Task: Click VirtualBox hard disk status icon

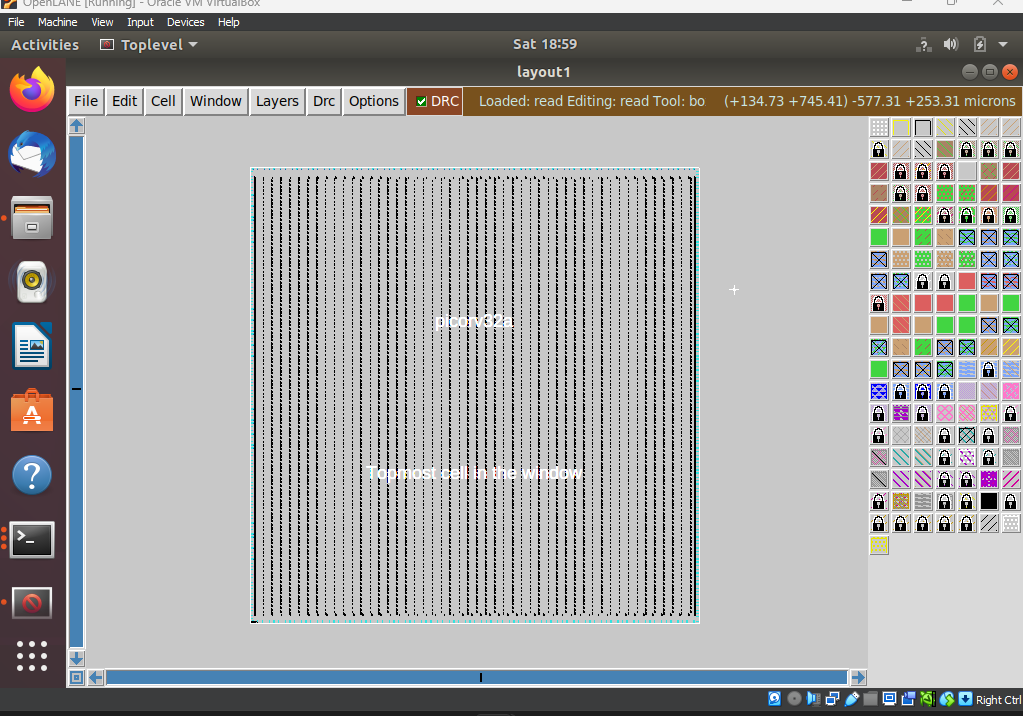Action: pyautogui.click(x=774, y=698)
